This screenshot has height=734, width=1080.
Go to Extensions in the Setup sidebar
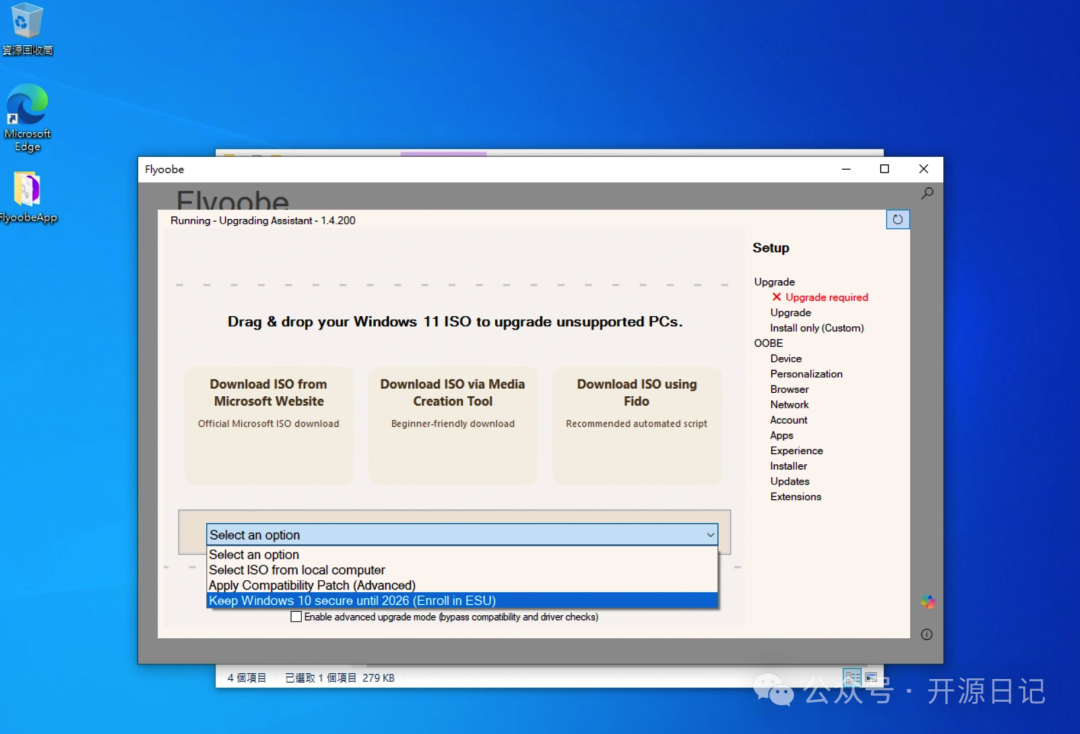point(795,497)
